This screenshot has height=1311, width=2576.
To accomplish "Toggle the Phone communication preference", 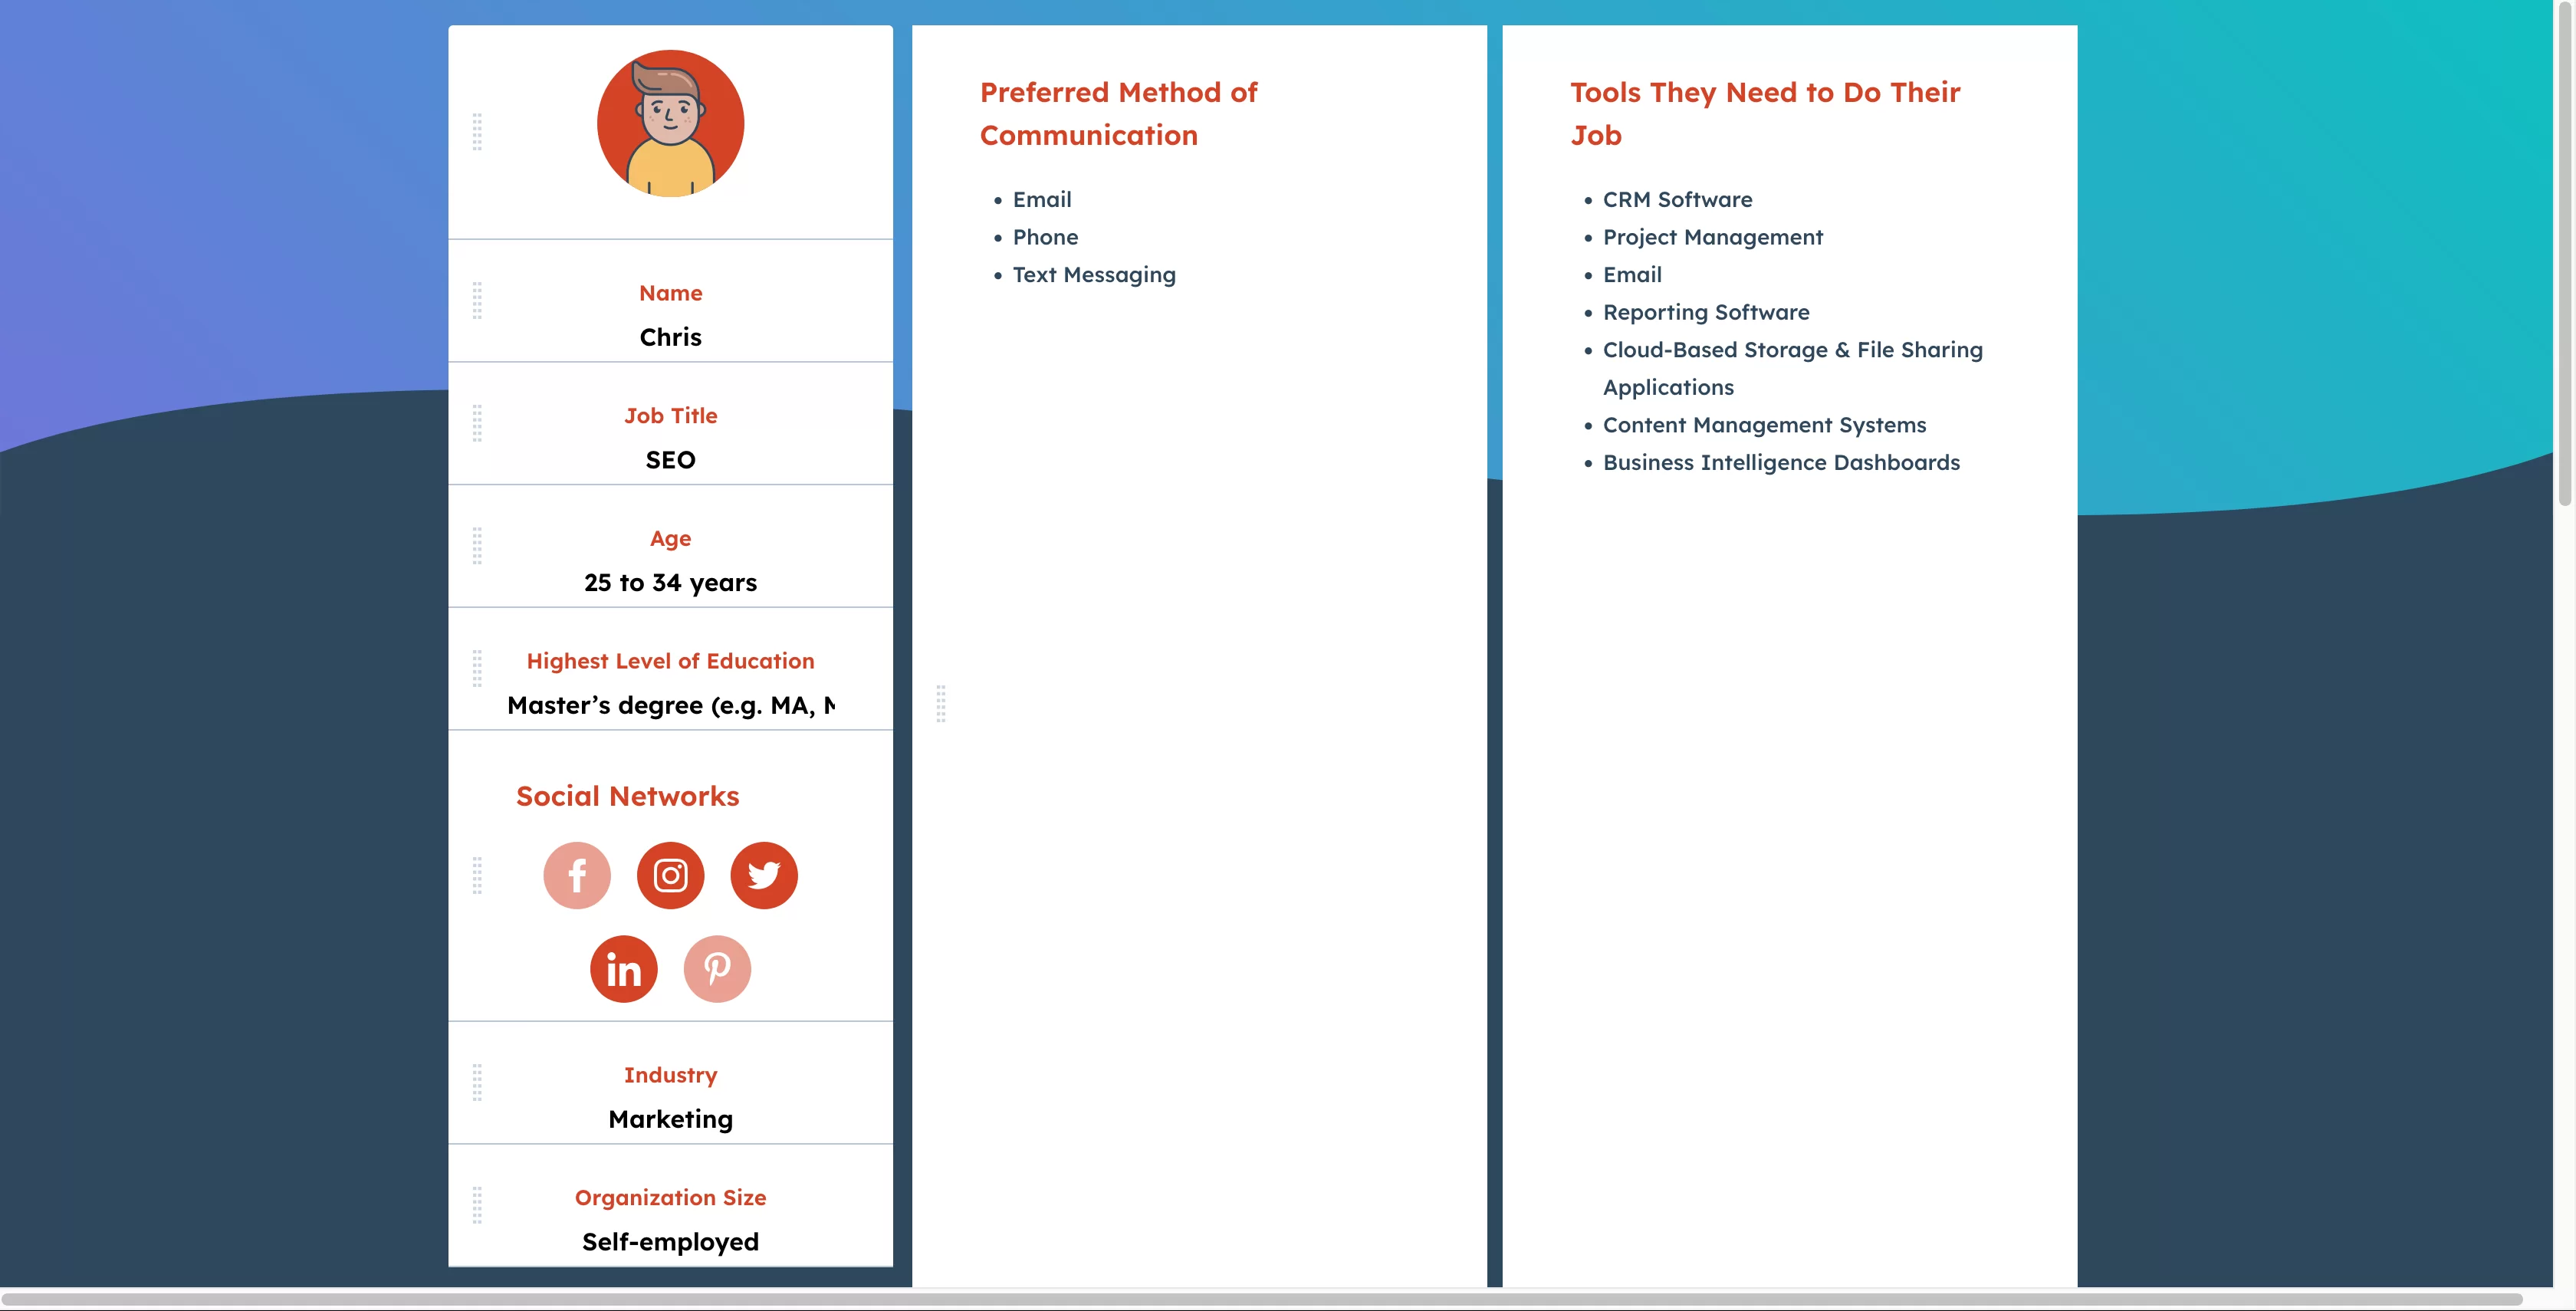I will pos(1045,238).
